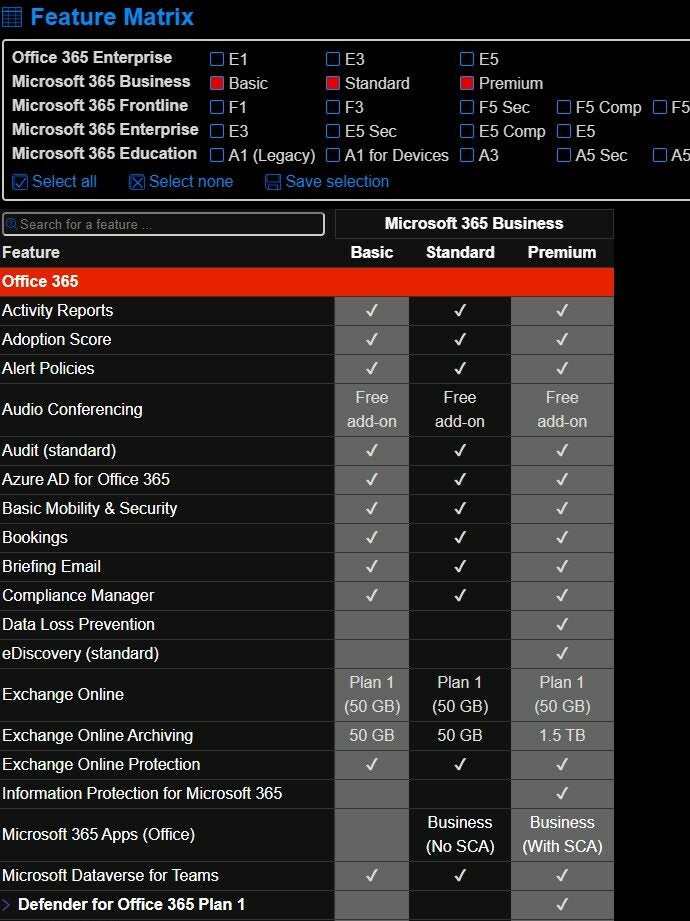Click Premium check mark for Data Loss Prevention

click(562, 624)
